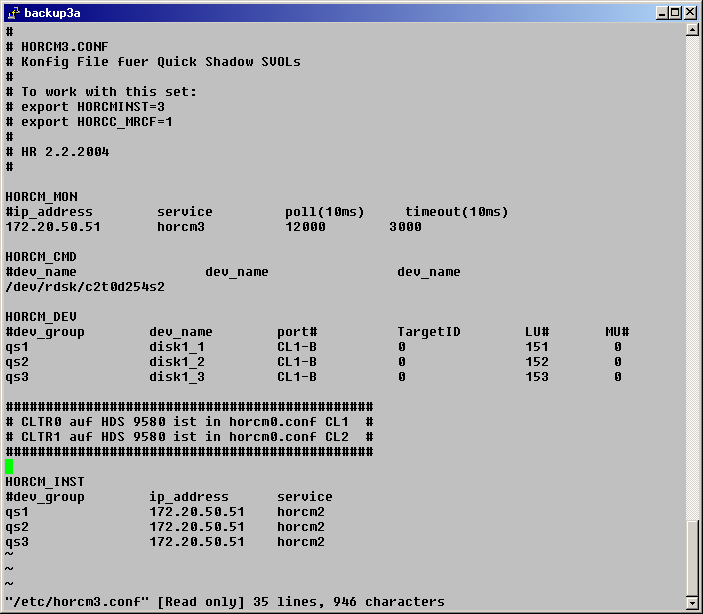Click the scrollbar down arrow
Image resolution: width=703 pixels, height=614 pixels.
point(692,603)
